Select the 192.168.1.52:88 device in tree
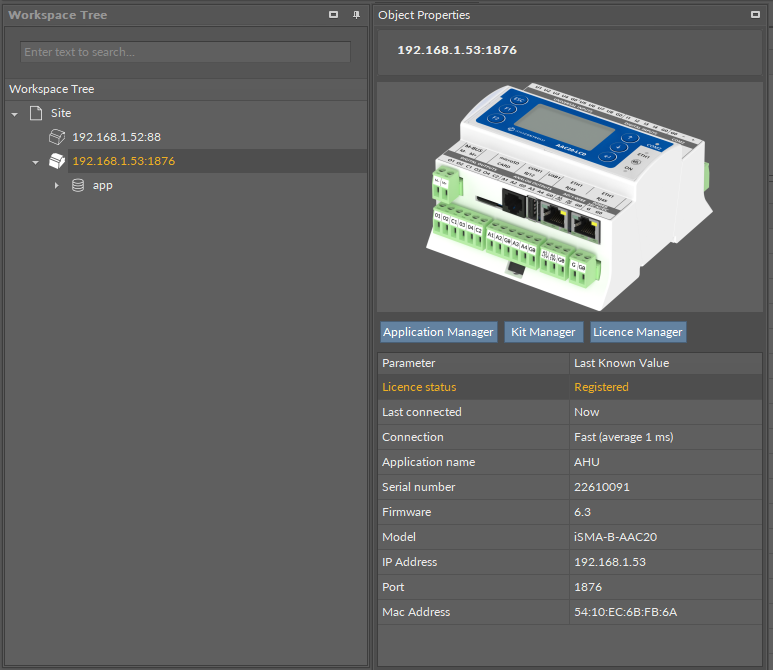Screen dimensions: 773x670 [x=116, y=137]
